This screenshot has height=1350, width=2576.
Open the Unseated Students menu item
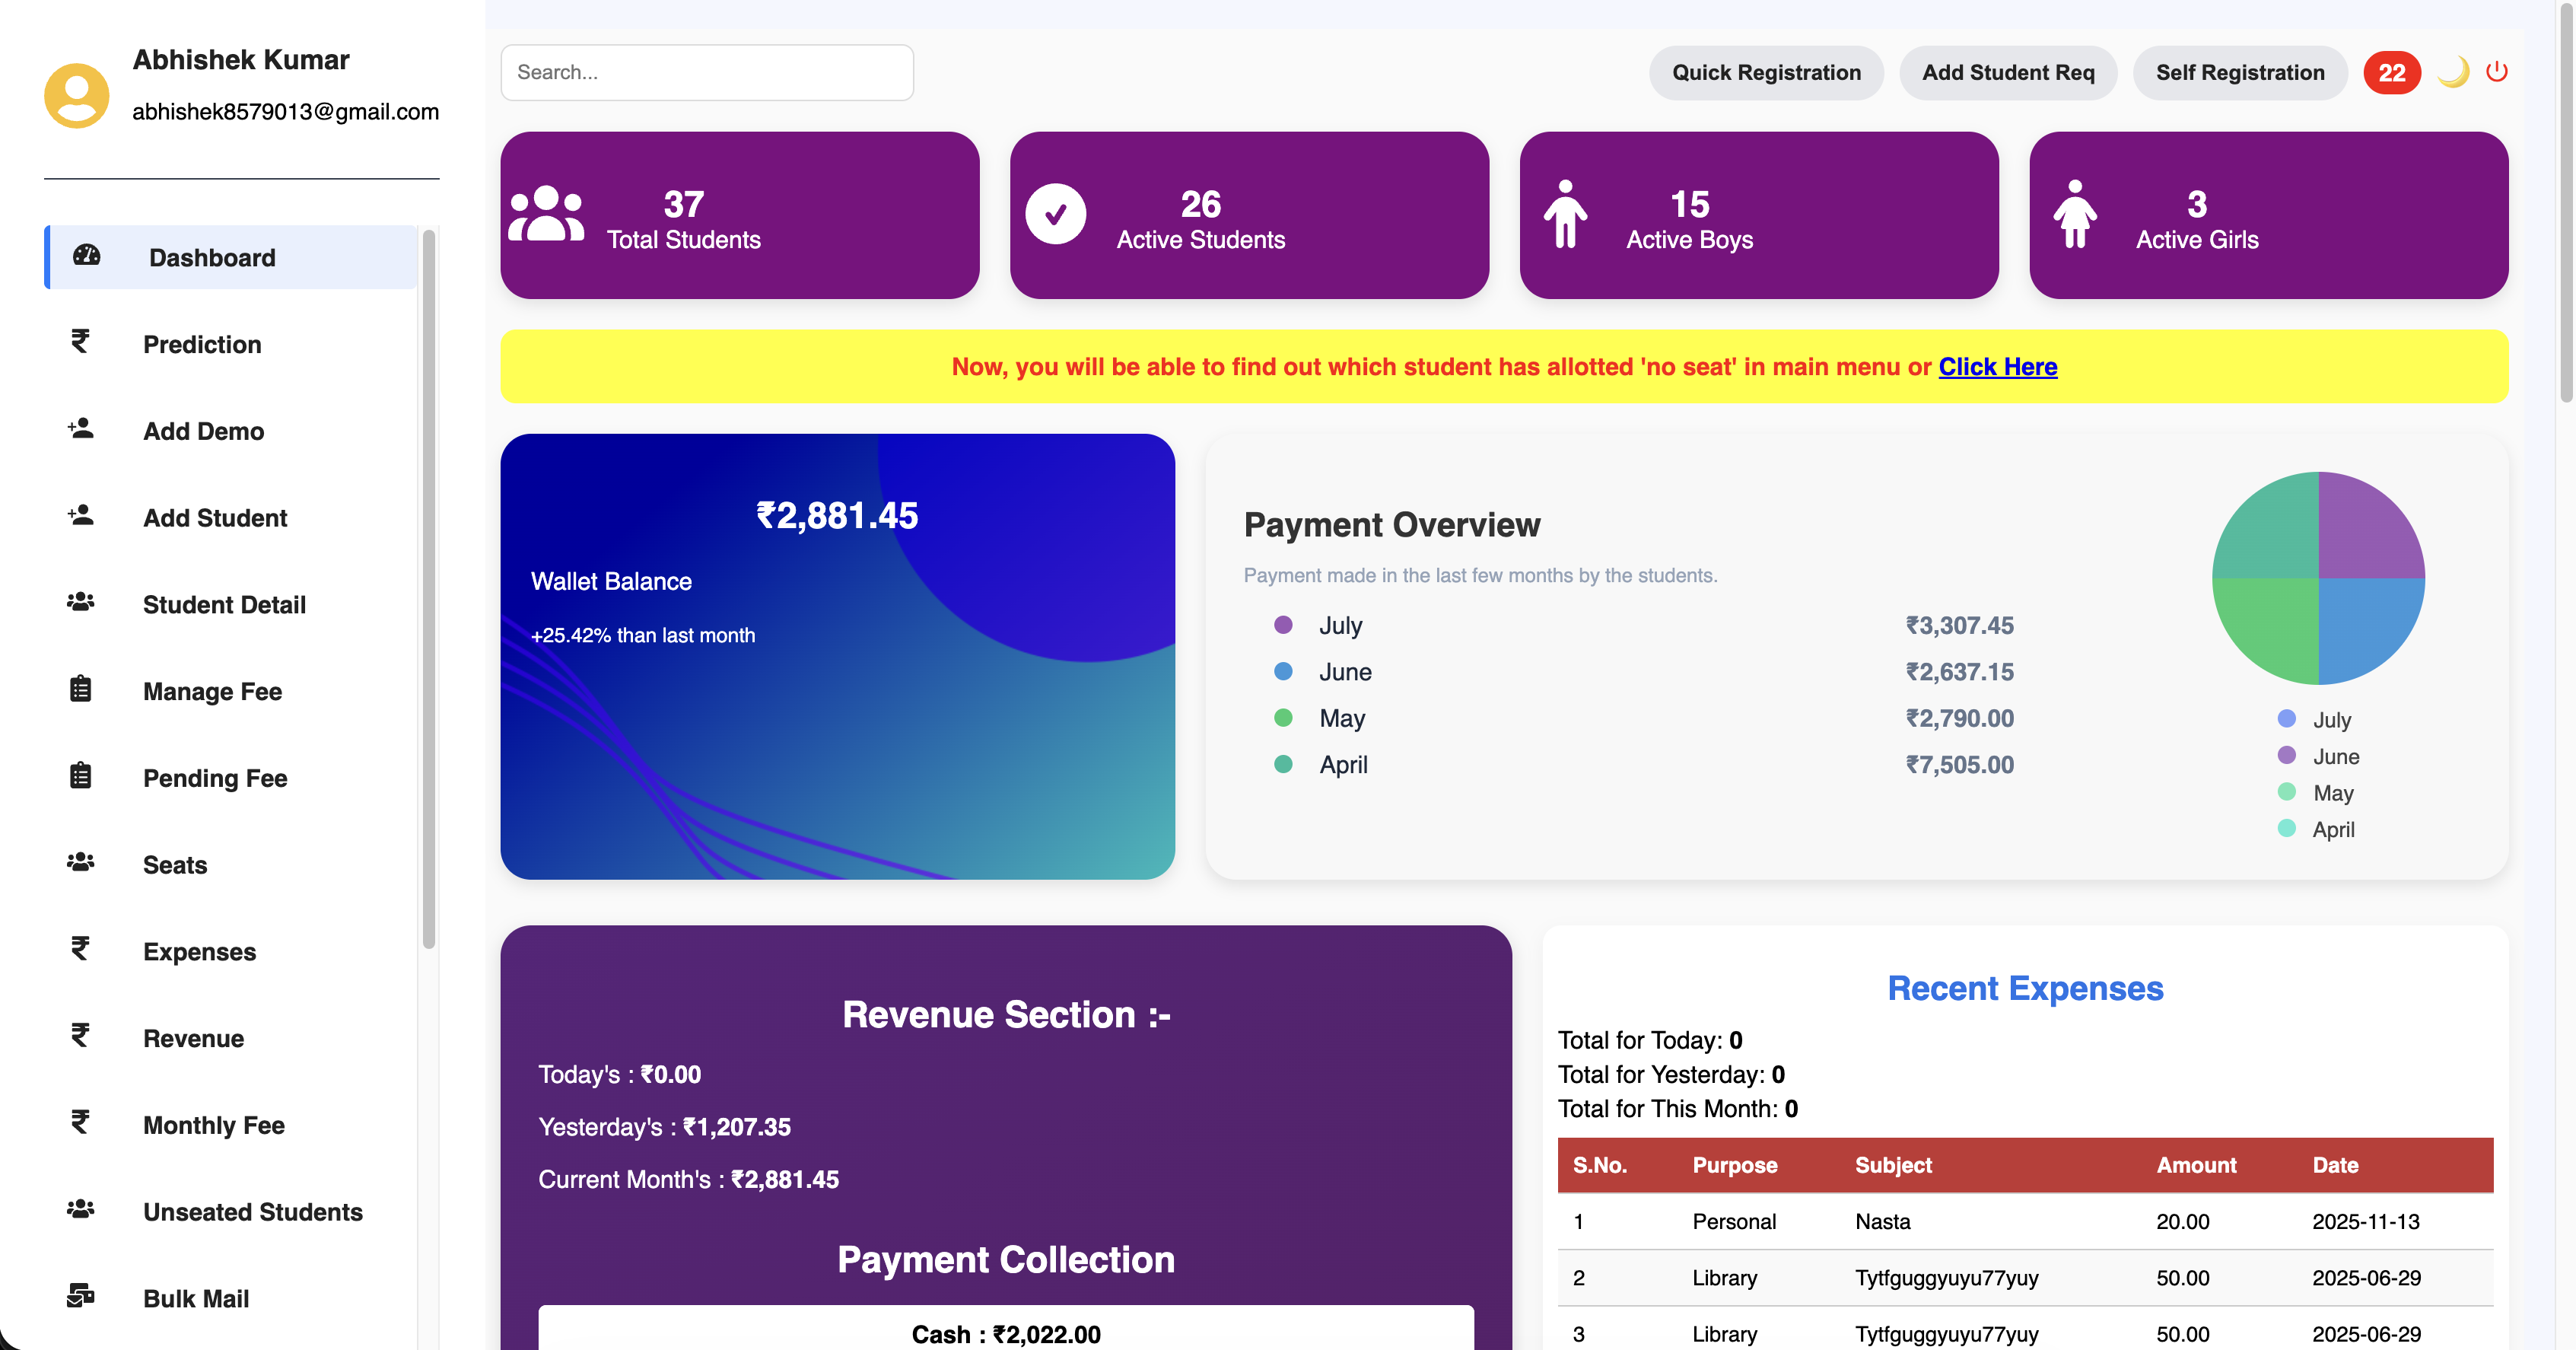[252, 1211]
